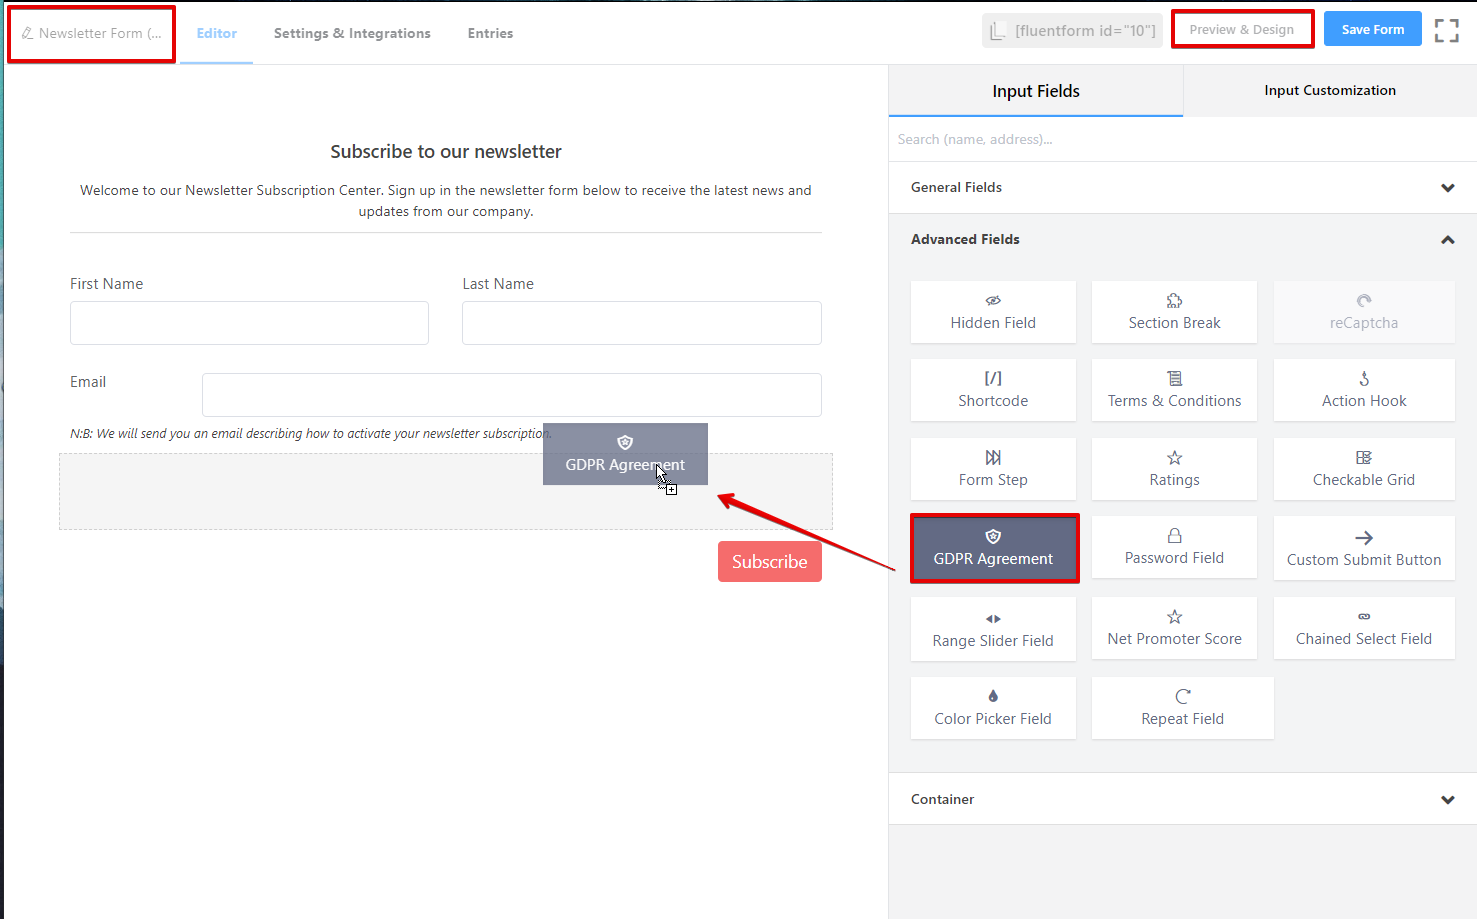Add a Section Break field

coord(1174,312)
